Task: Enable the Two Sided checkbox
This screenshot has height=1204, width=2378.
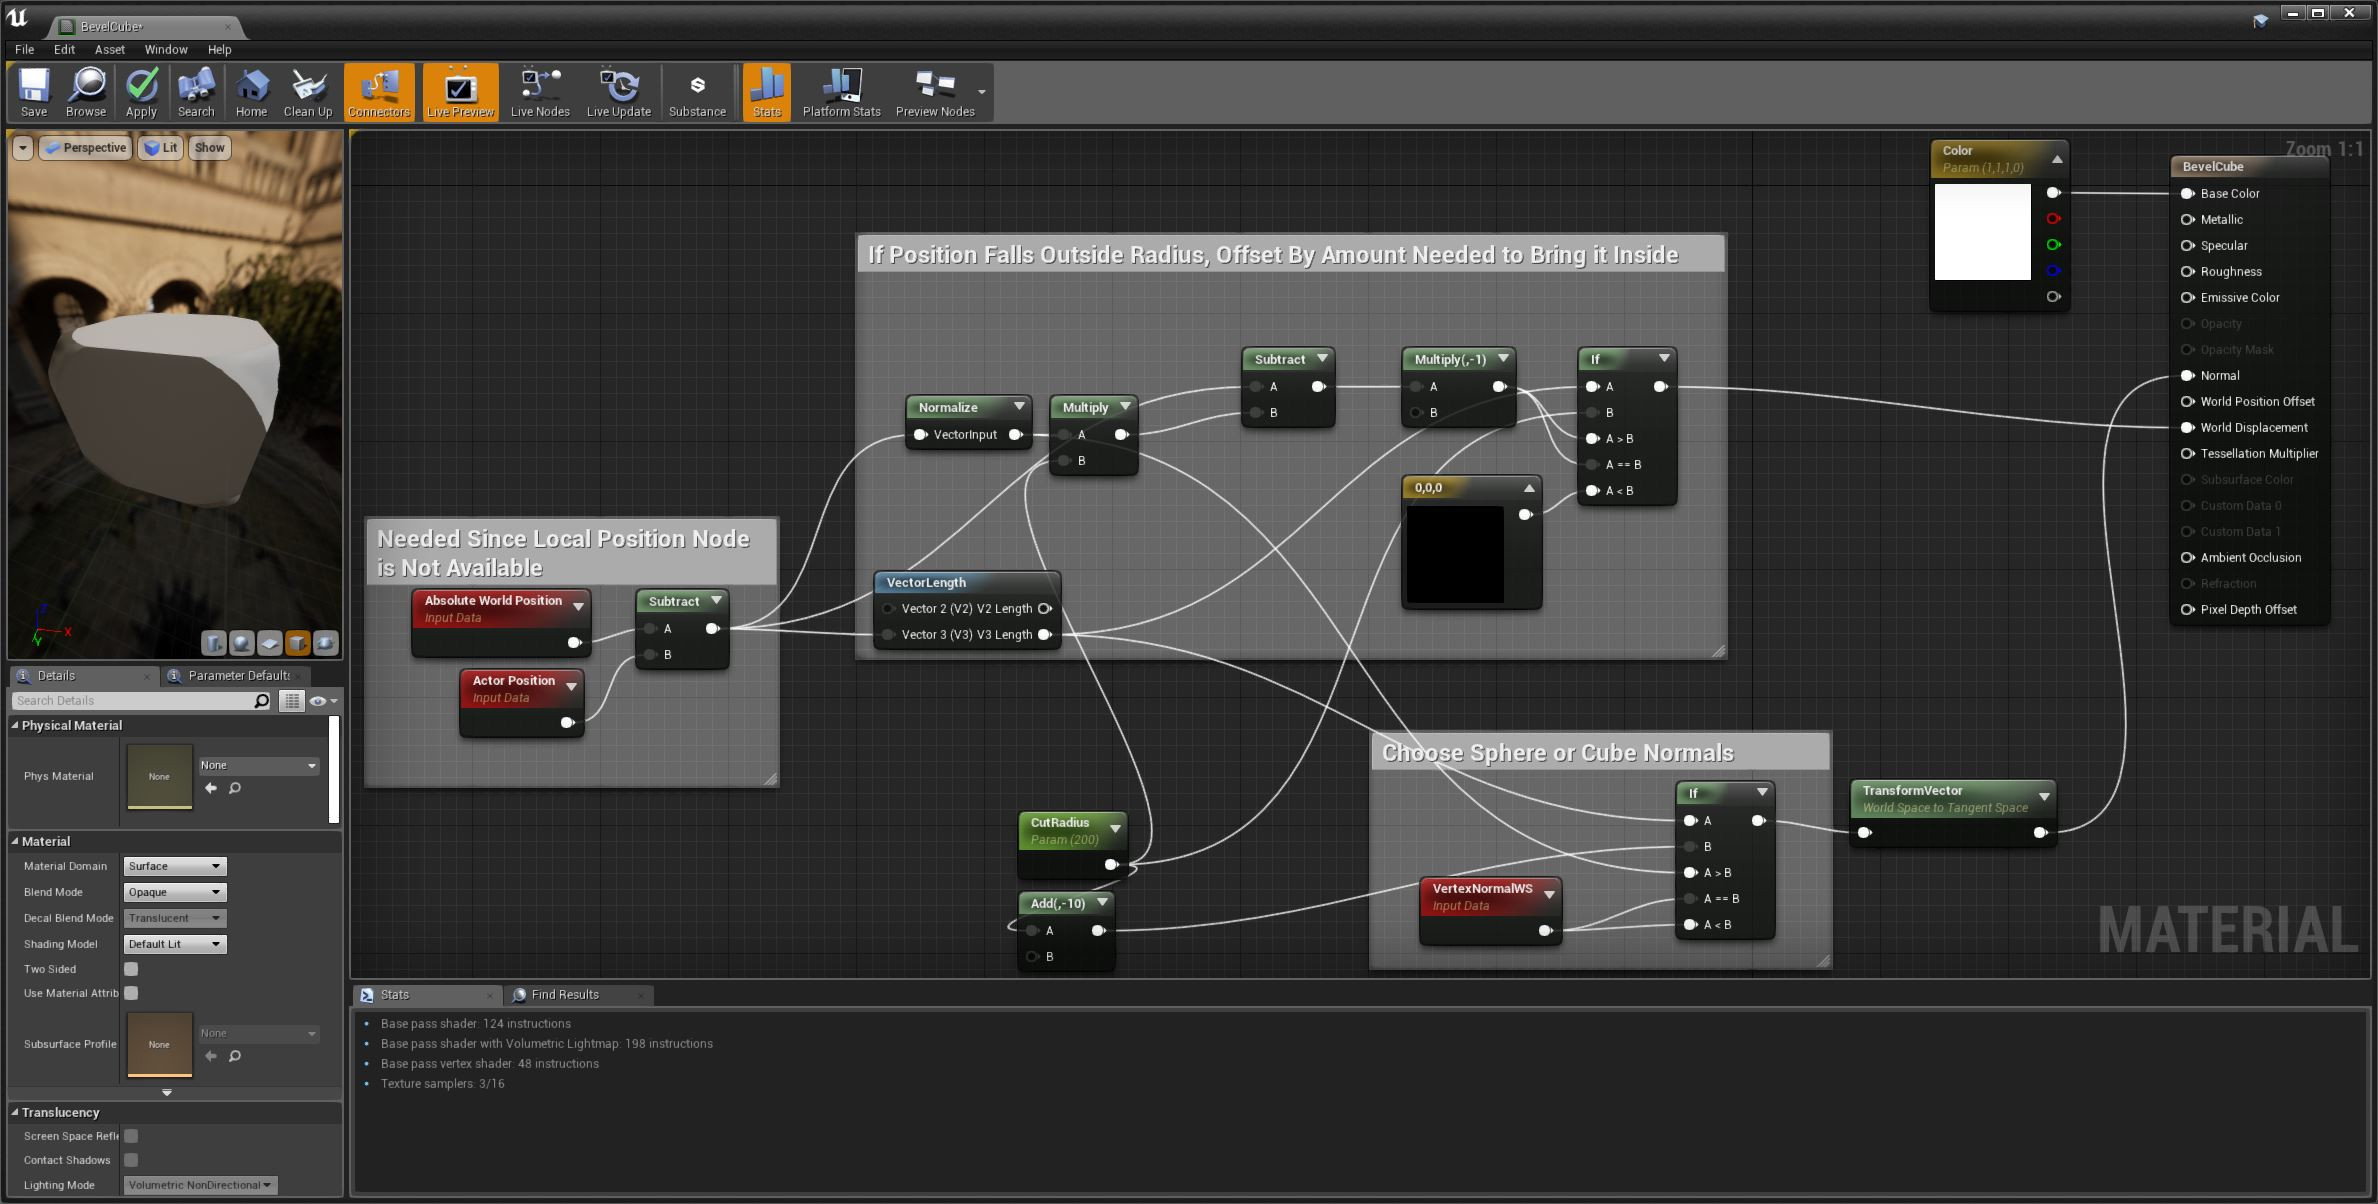Action: pos(131,969)
